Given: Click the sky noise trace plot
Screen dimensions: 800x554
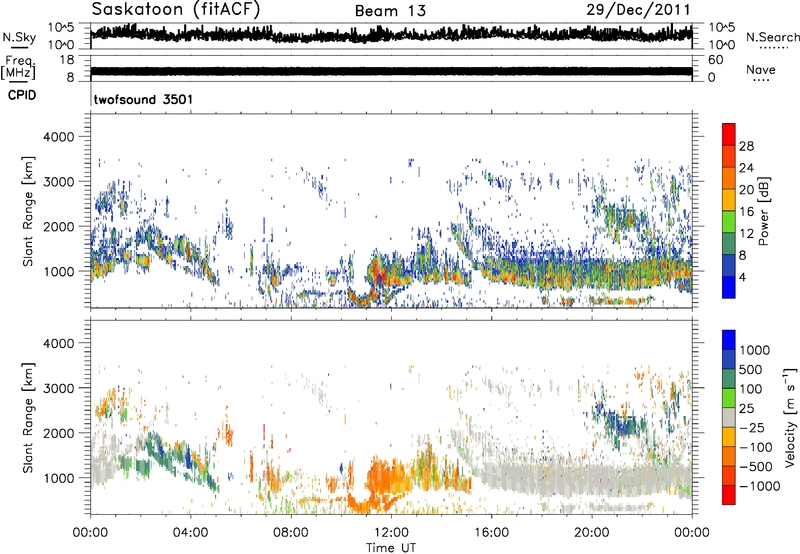Looking at the screenshot, I should 391,34.
